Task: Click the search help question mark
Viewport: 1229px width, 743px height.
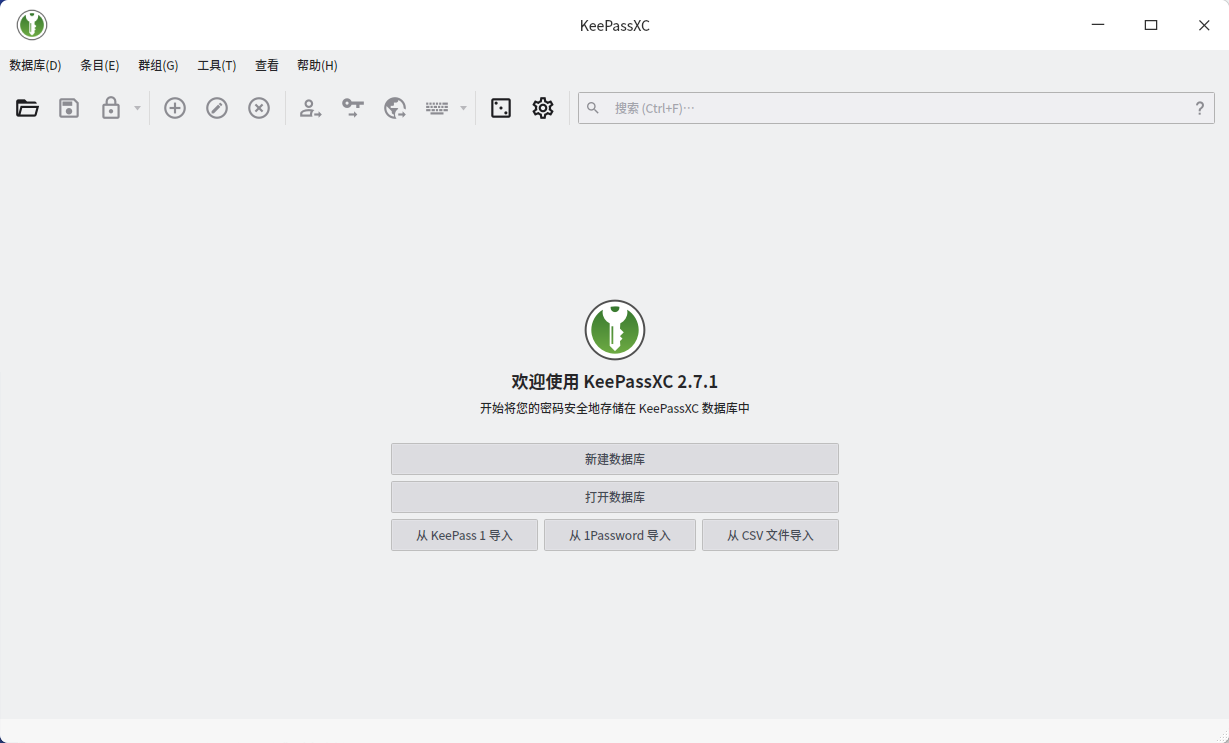Action: coord(1200,108)
